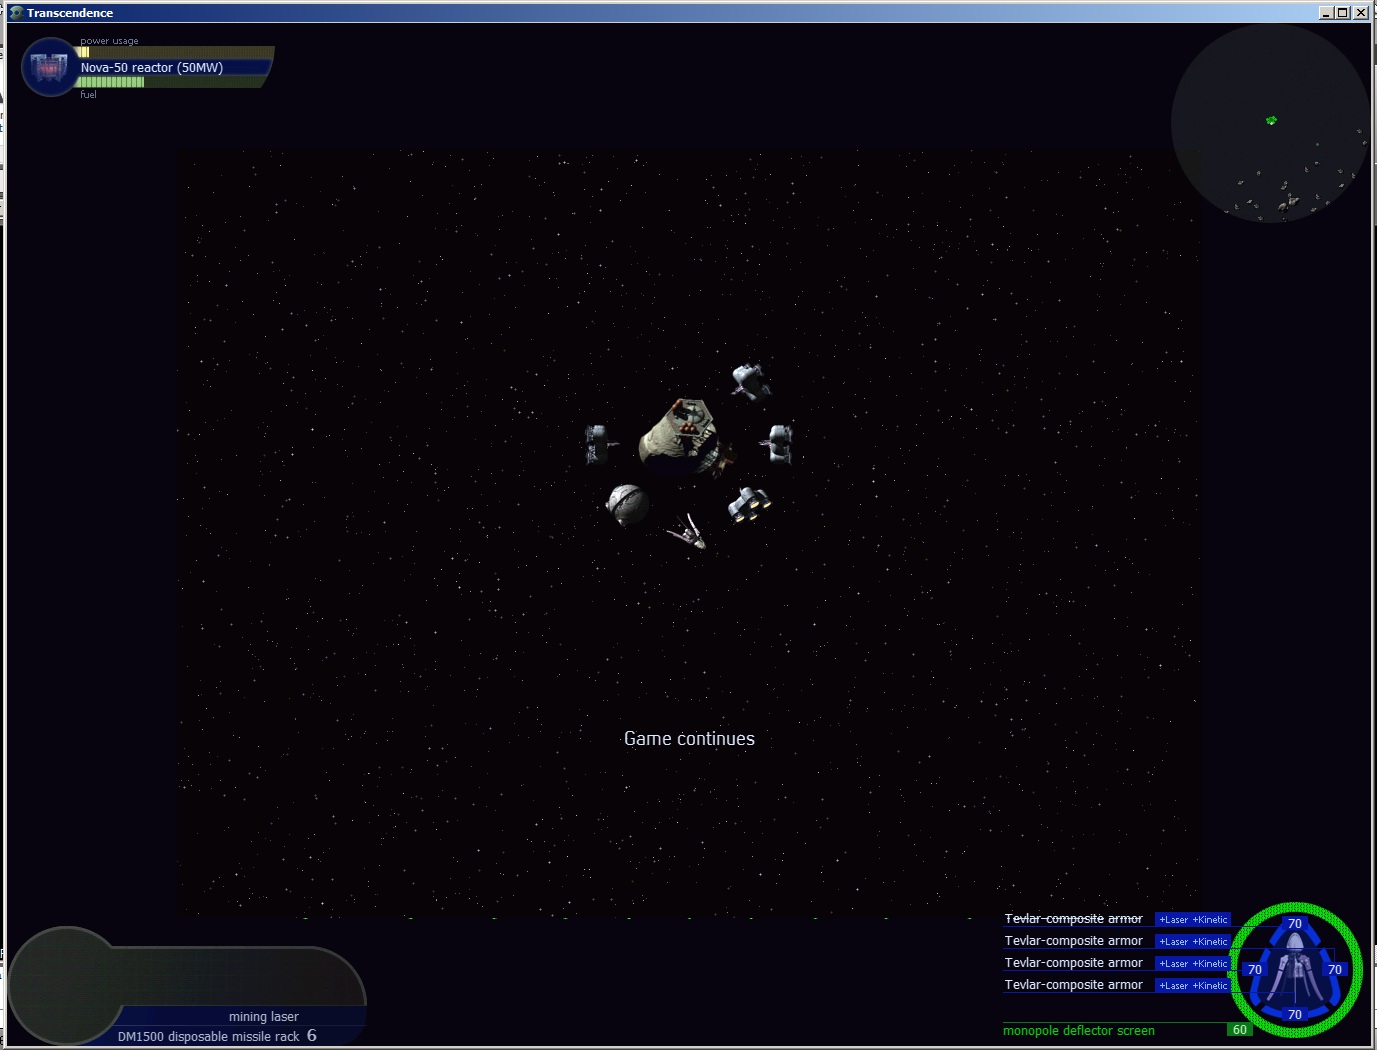Click the deflector strength value 60
Image resolution: width=1377 pixels, height=1050 pixels.
[1240, 1030]
